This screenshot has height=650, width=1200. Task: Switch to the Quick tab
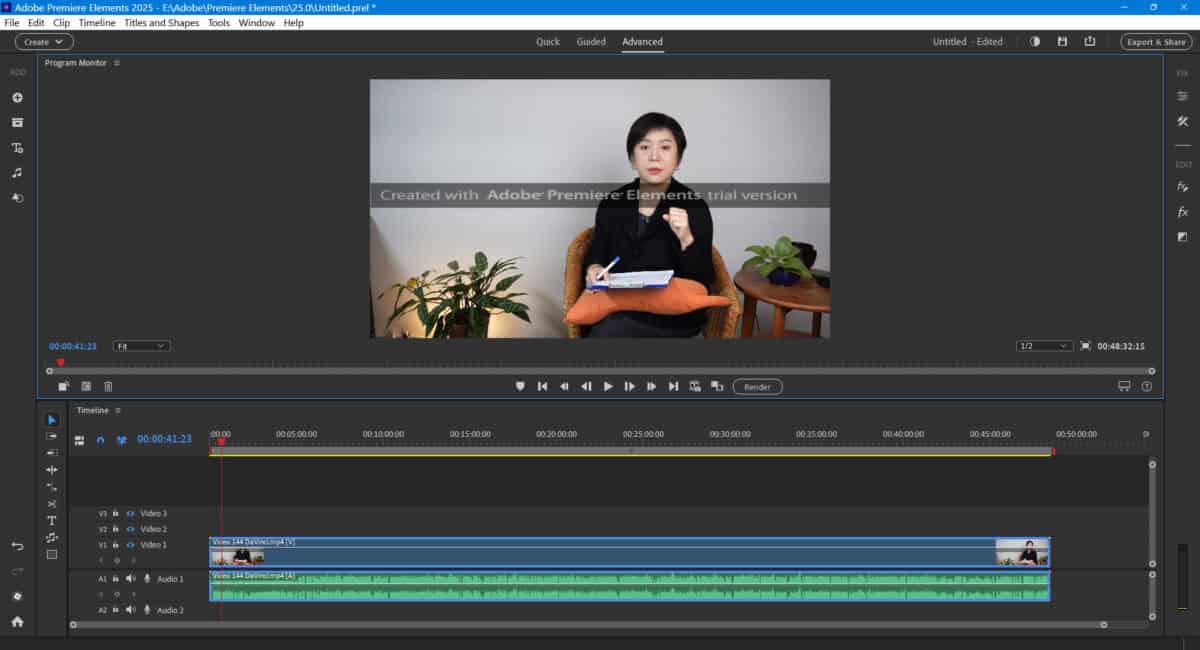coord(548,42)
